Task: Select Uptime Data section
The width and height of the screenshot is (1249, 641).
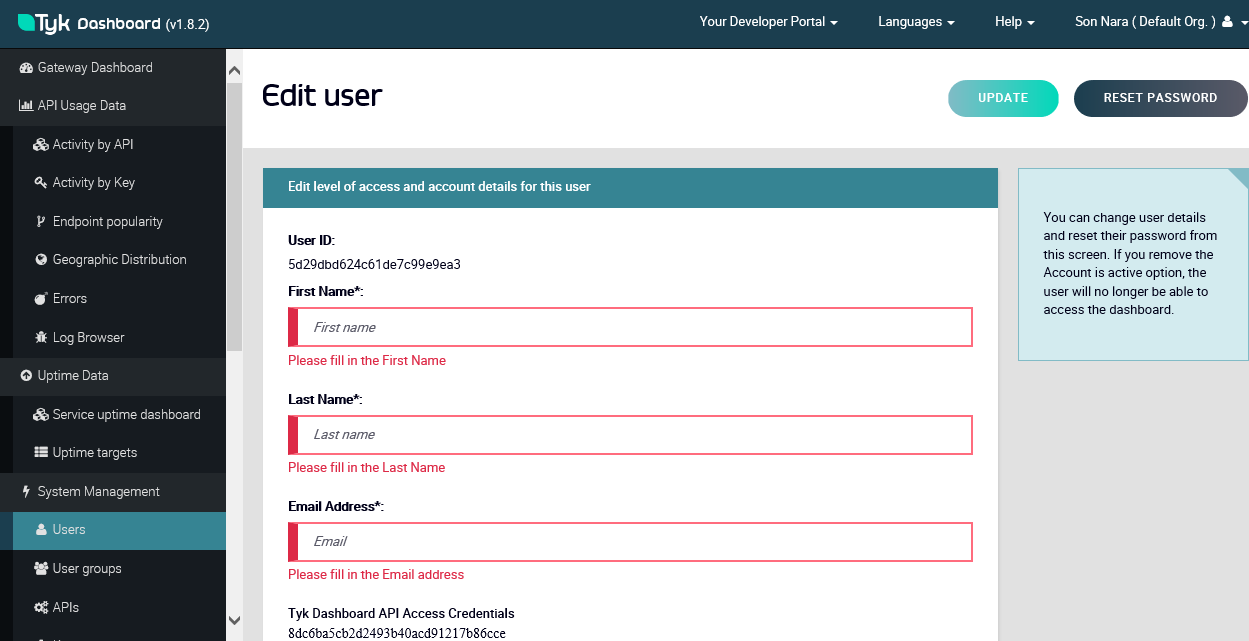Action: pyautogui.click(x=113, y=376)
